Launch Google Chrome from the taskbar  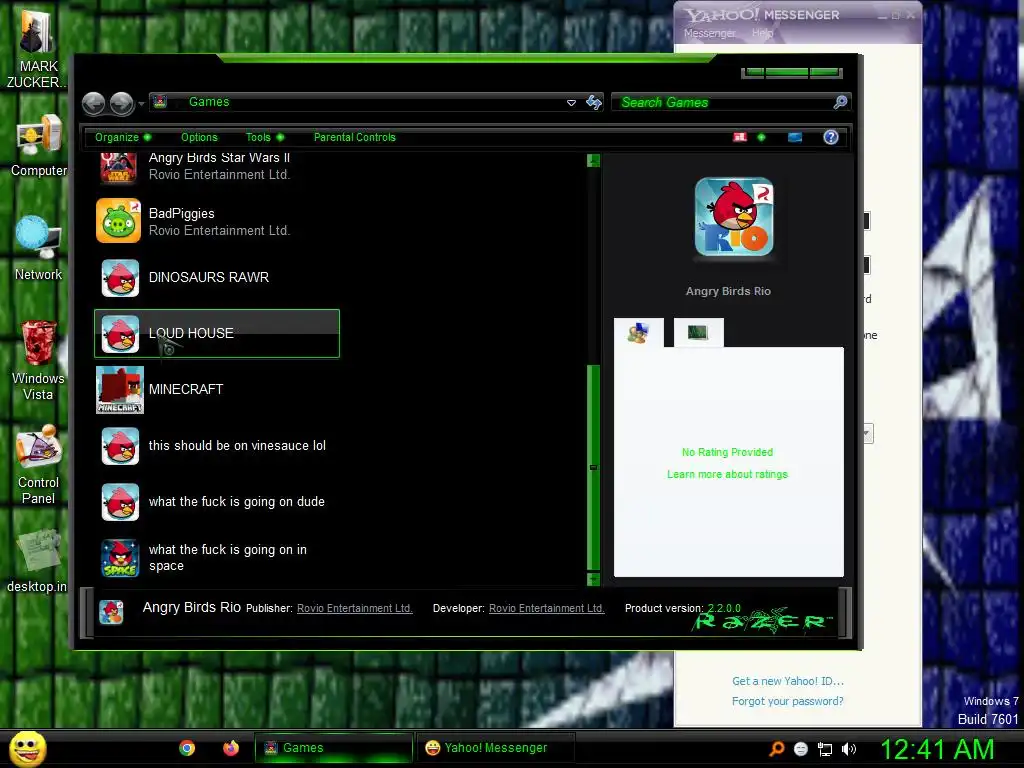[x=187, y=748]
